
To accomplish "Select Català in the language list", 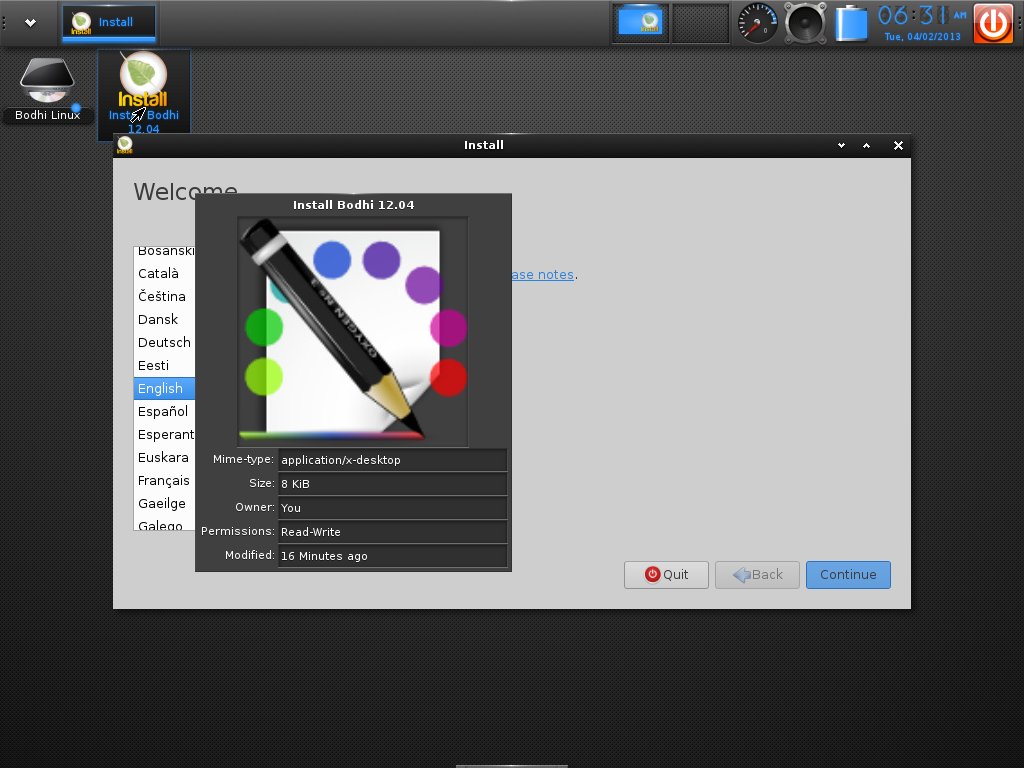I will [164, 273].
